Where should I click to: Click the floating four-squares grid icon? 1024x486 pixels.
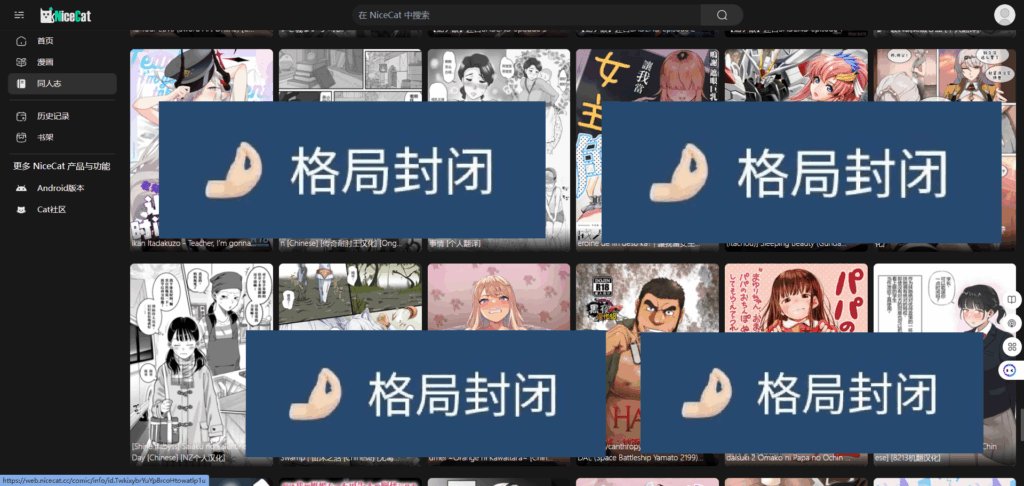point(1012,347)
